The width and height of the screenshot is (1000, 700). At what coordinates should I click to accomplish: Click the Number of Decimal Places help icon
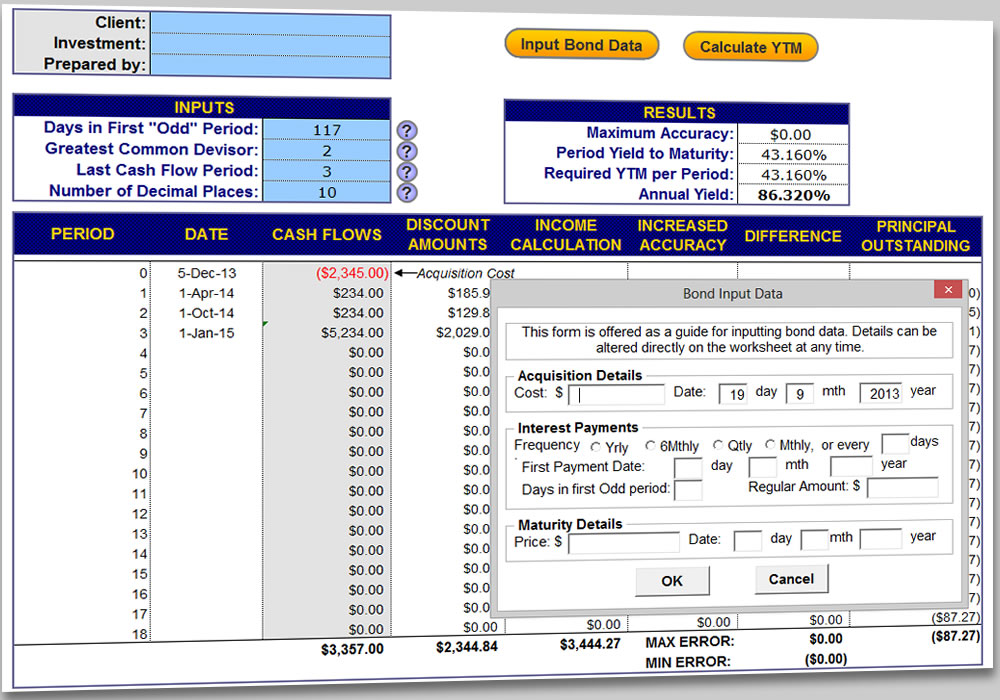click(405, 192)
